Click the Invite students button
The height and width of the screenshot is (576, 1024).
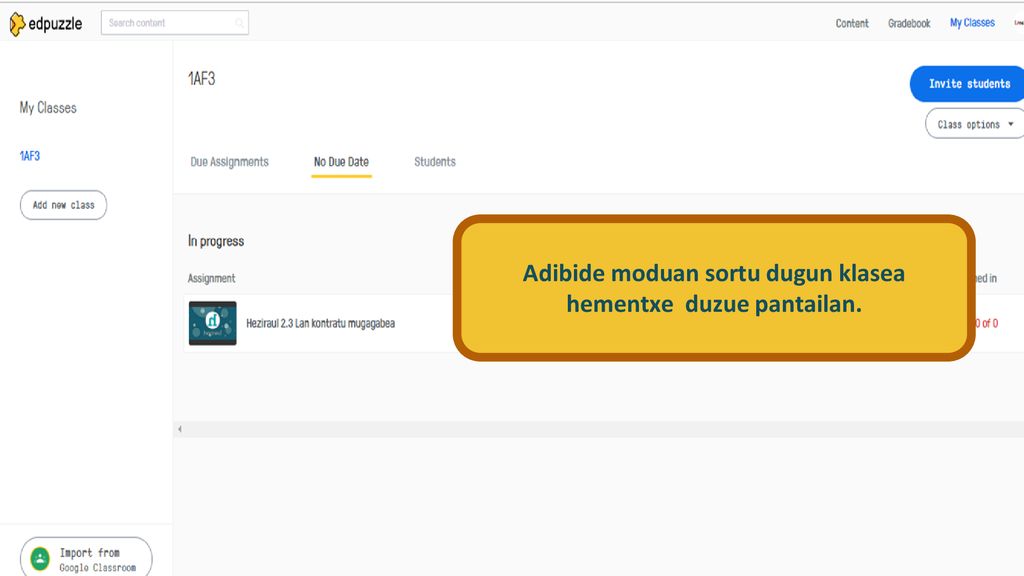[x=968, y=84]
